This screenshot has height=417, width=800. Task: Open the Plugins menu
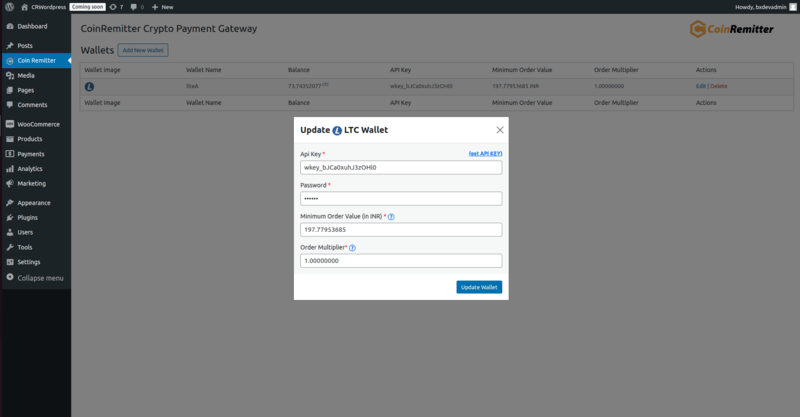pos(28,217)
